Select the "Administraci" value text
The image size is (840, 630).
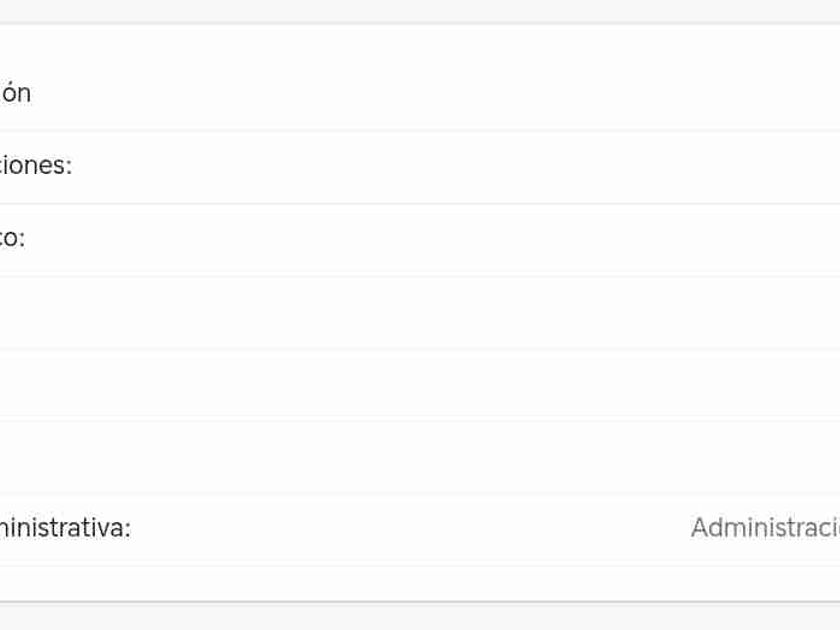(765, 527)
